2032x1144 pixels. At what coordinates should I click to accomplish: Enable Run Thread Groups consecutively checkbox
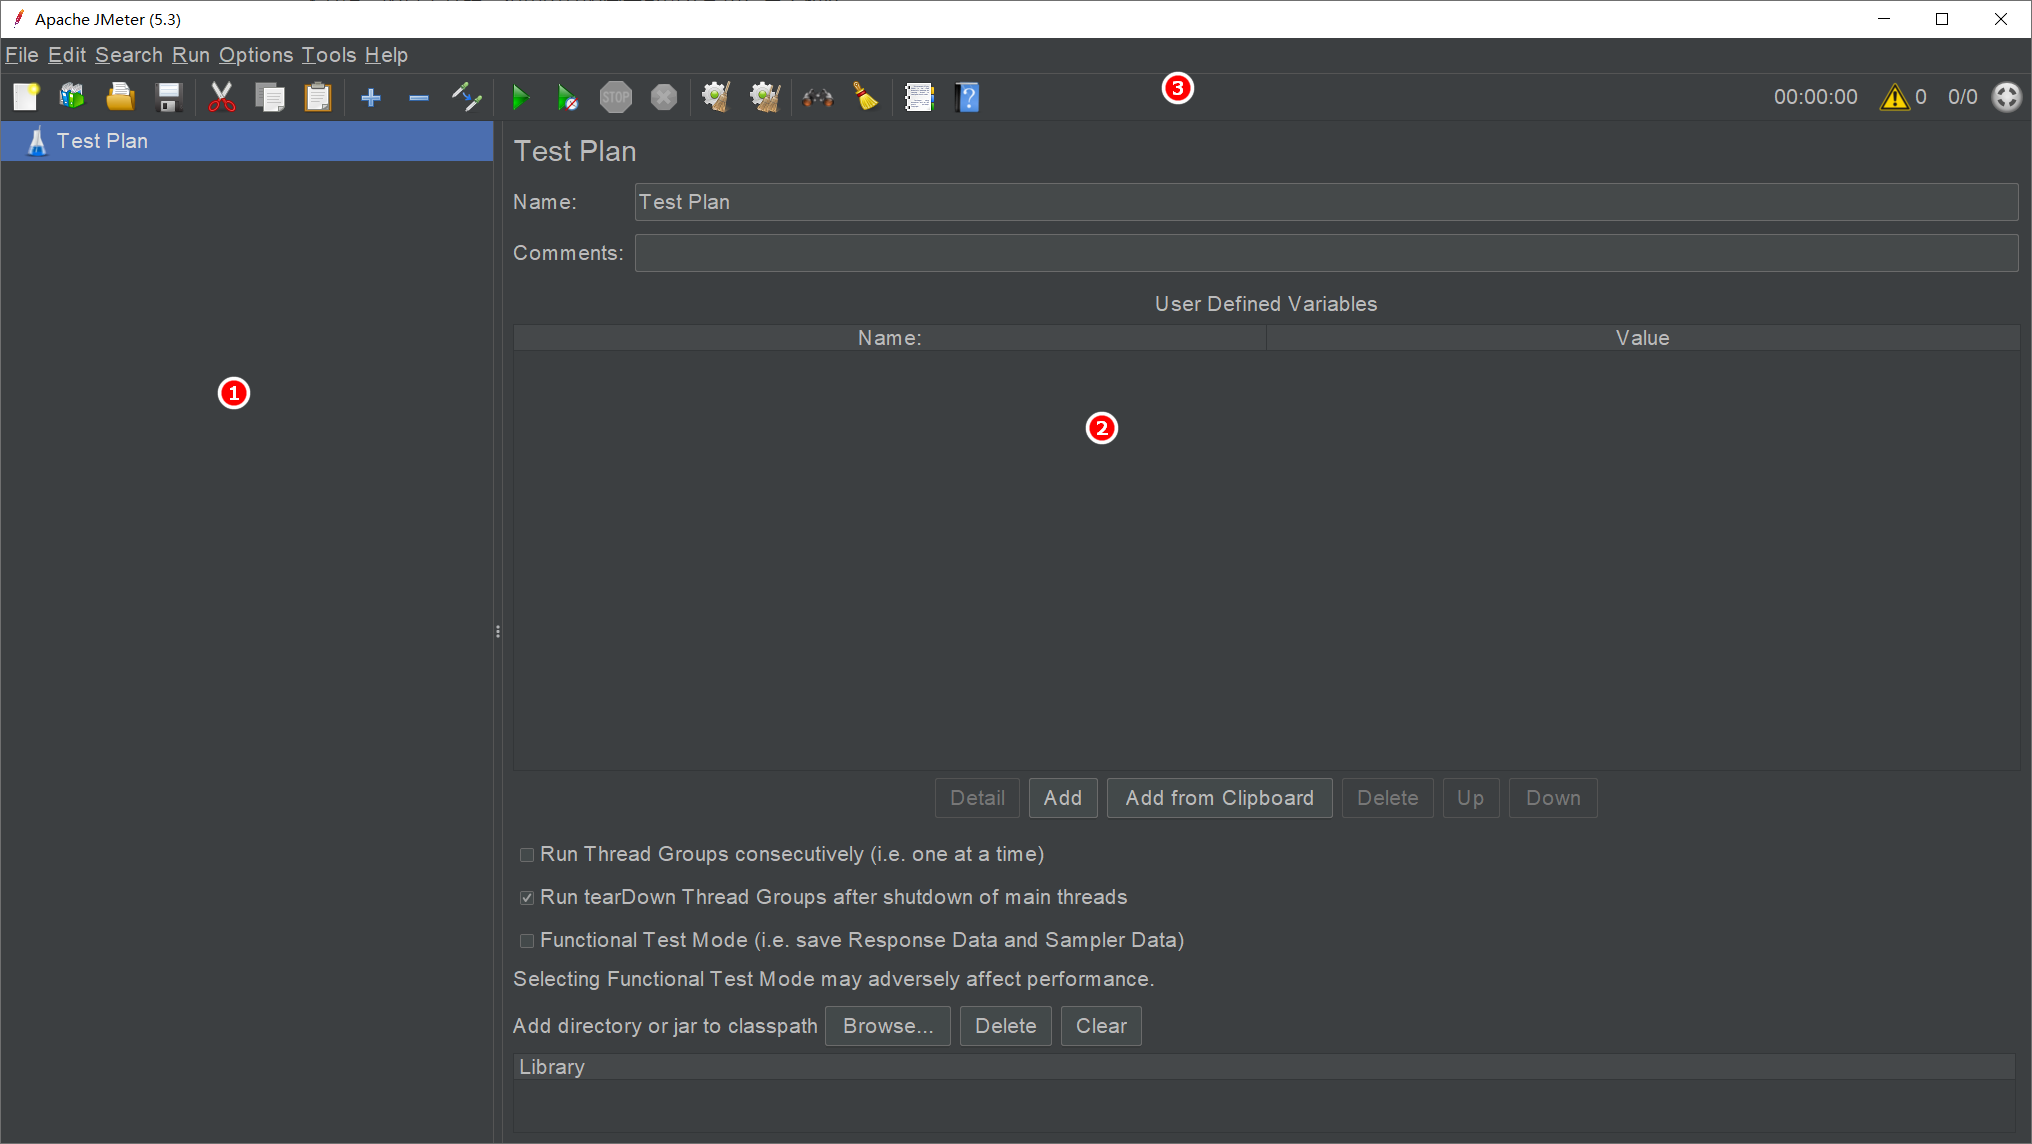[527, 855]
